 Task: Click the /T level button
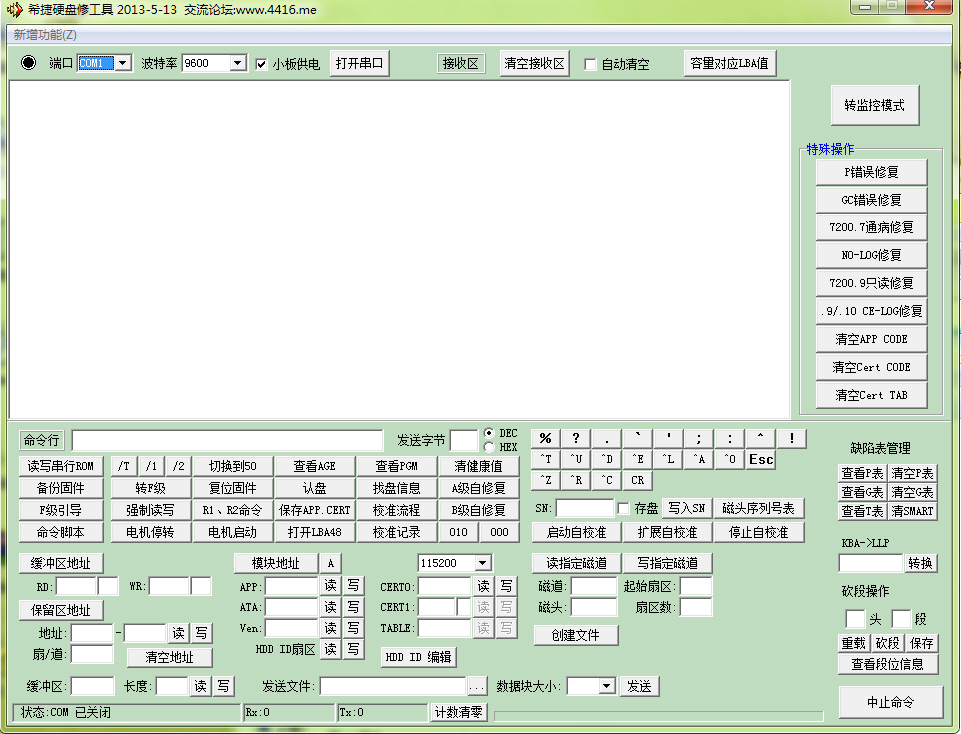[x=124, y=466]
